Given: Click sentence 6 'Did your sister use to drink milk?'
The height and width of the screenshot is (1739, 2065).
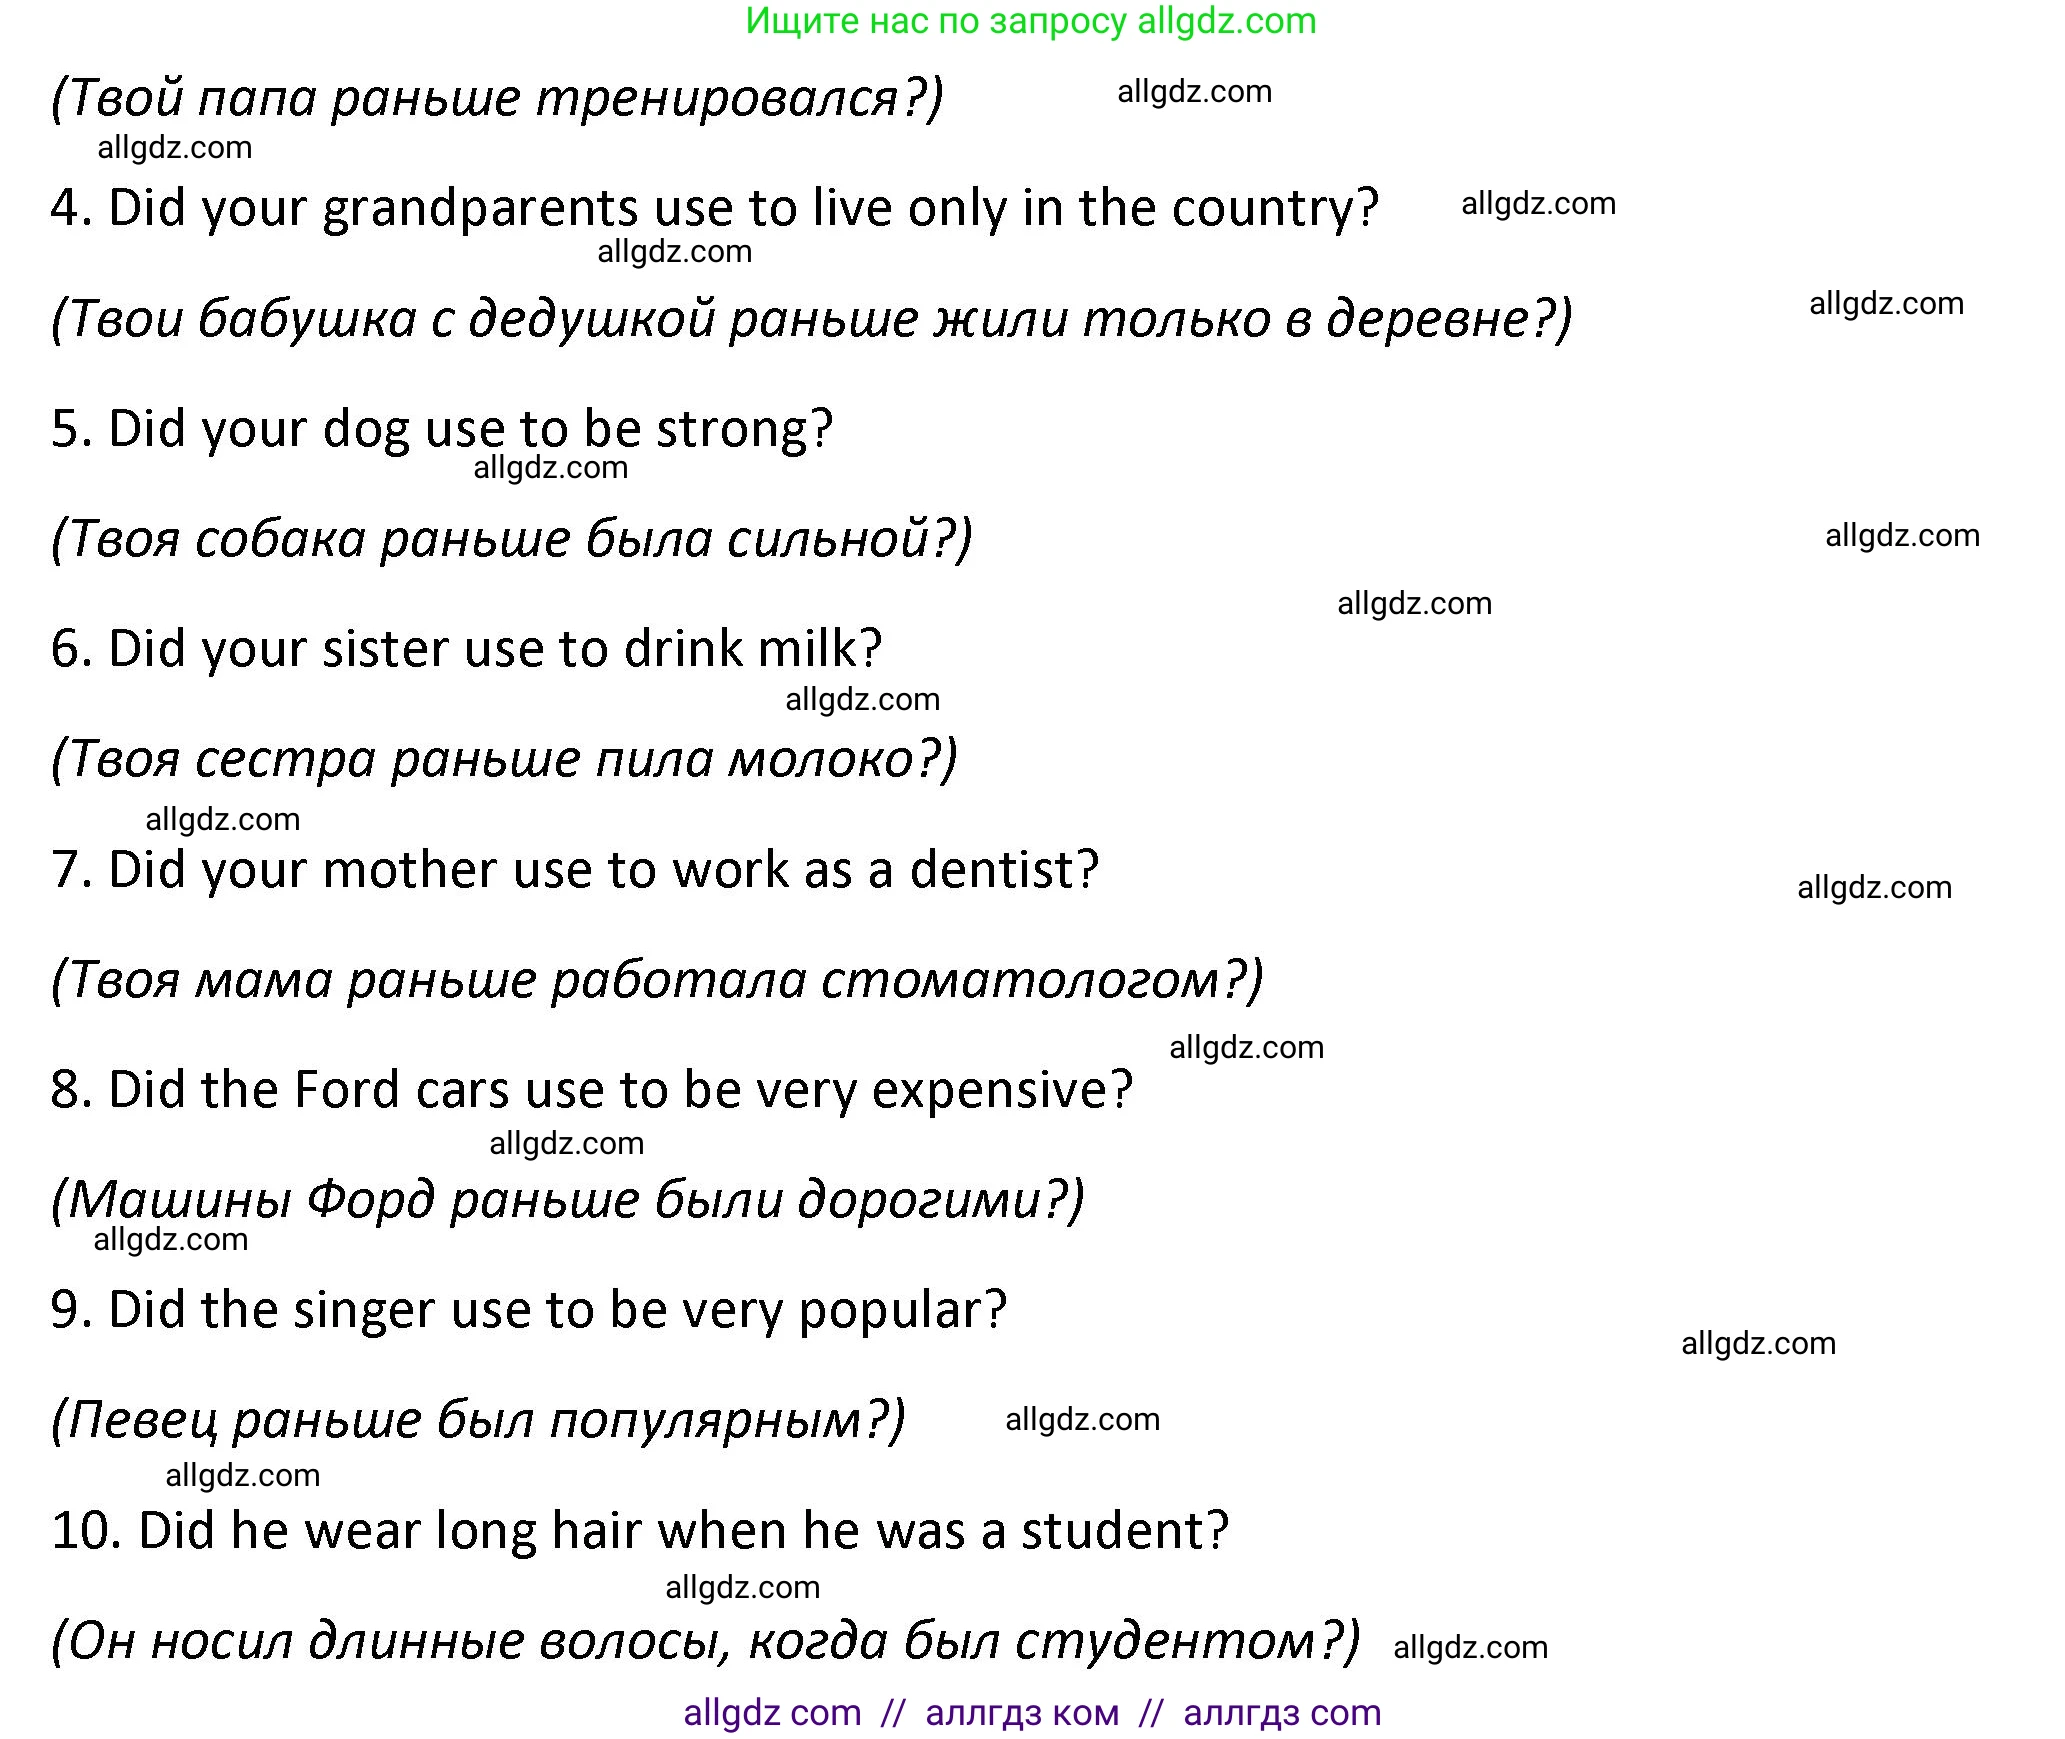Looking at the screenshot, I should point(466,649).
